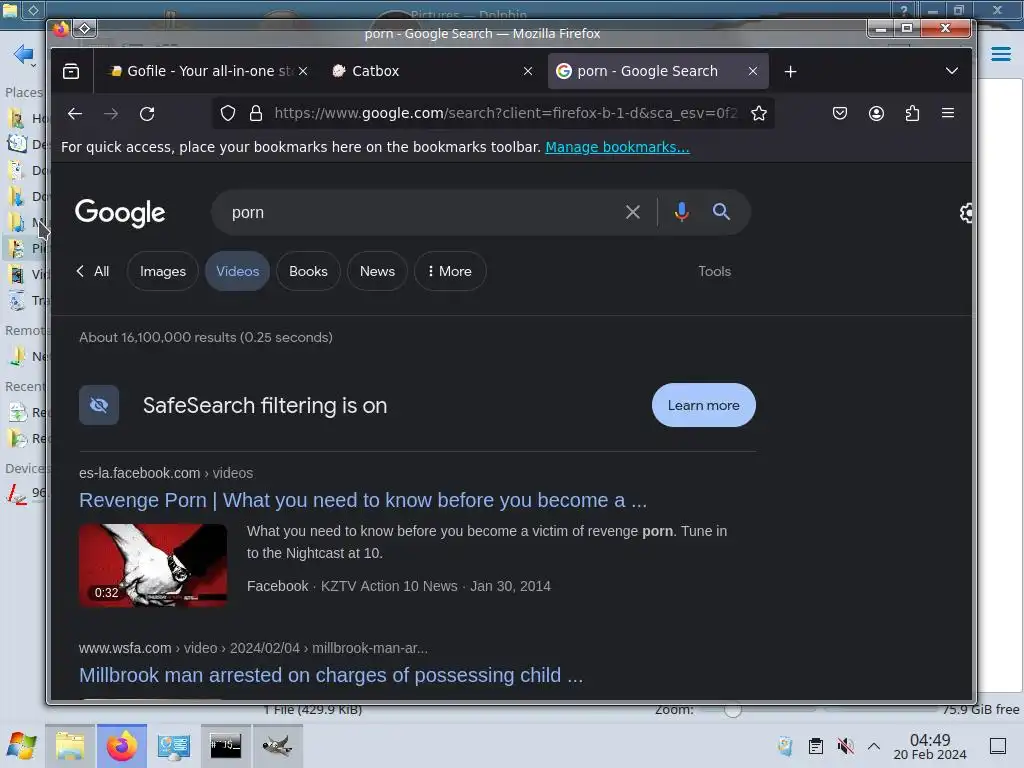Select the News search filter

pyautogui.click(x=377, y=271)
